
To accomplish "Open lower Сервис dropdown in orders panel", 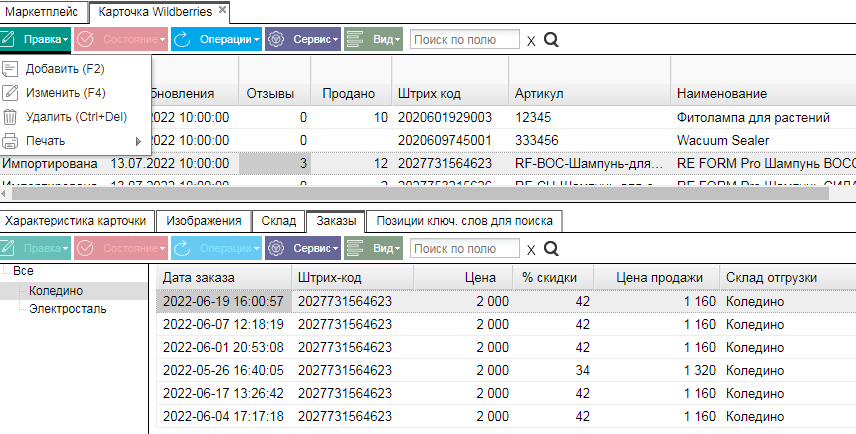I will [x=303, y=248].
